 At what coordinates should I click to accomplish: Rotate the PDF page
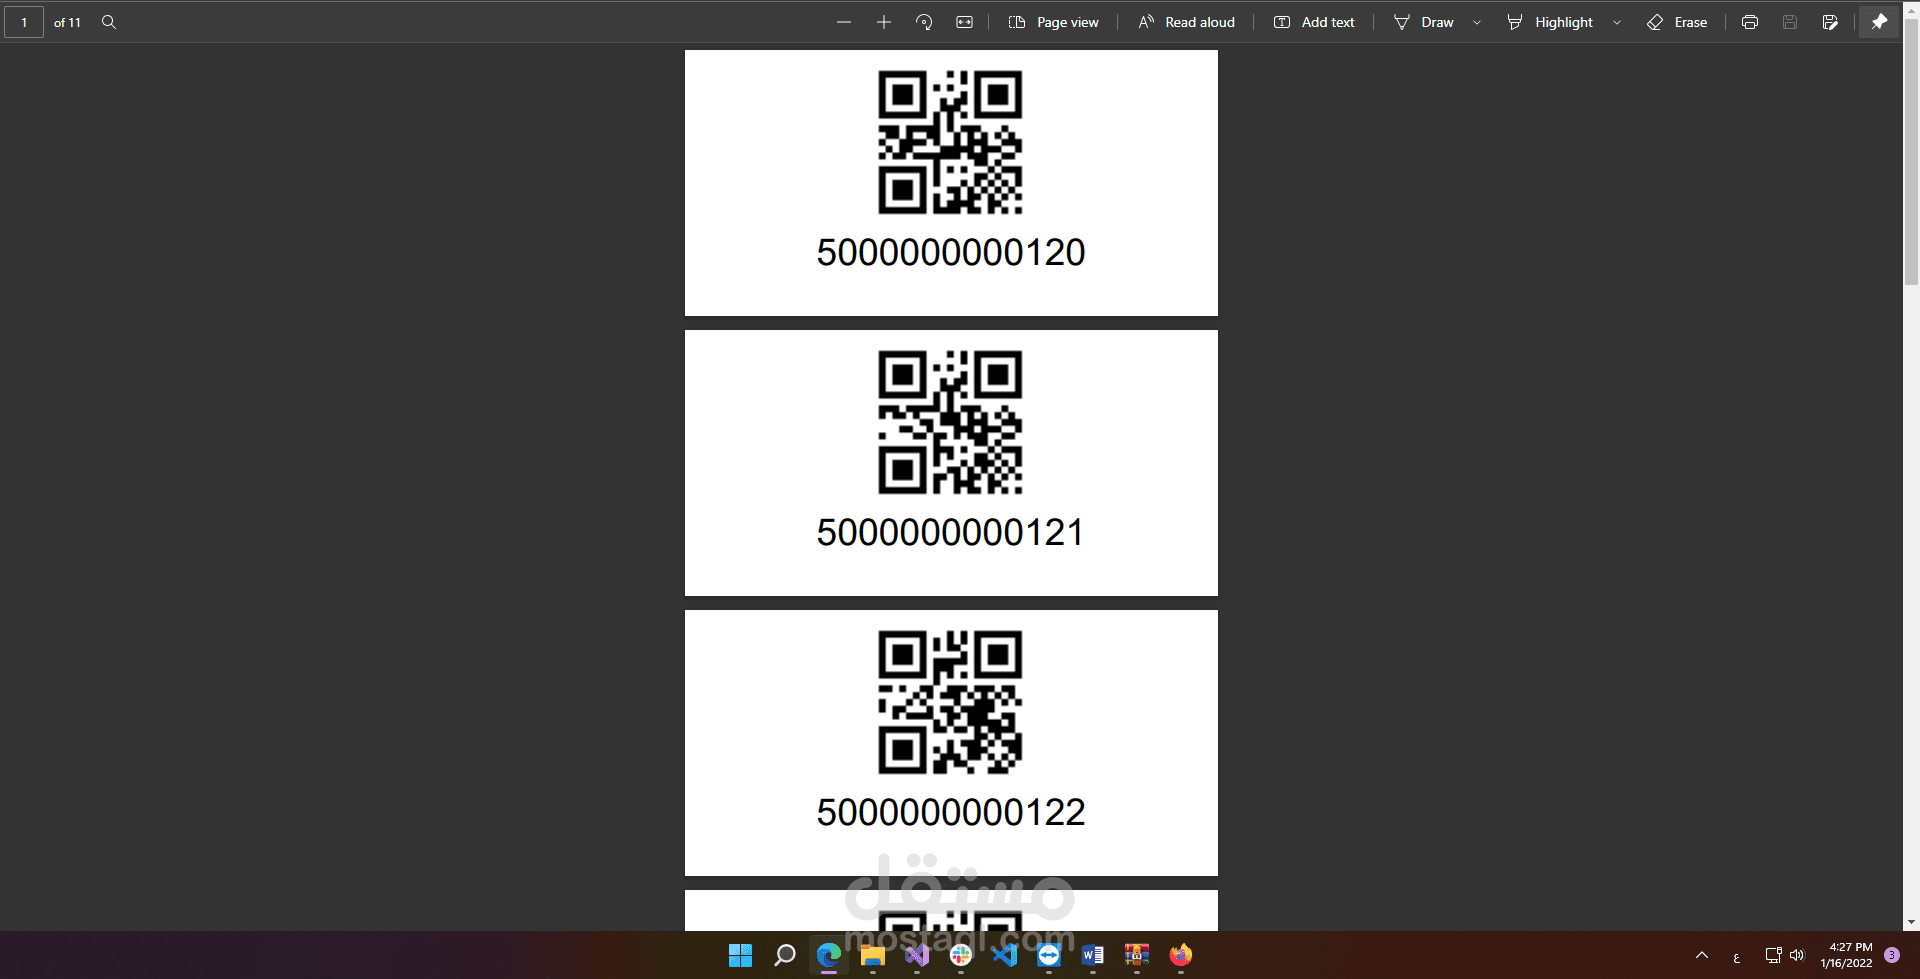point(924,22)
